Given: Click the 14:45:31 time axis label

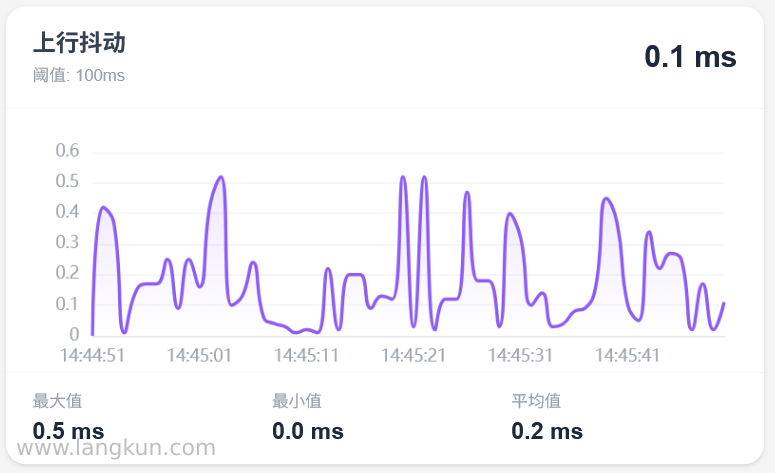Looking at the screenshot, I should [520, 355].
